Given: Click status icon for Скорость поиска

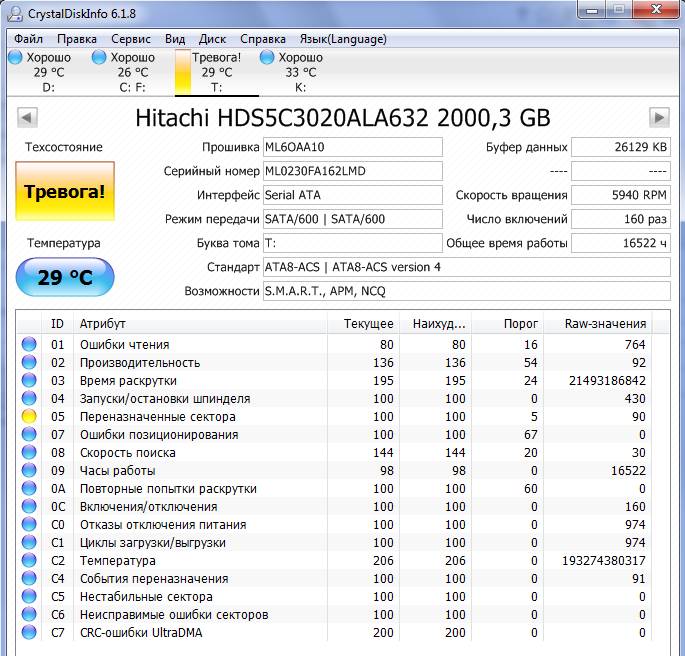Looking at the screenshot, I should [29, 452].
